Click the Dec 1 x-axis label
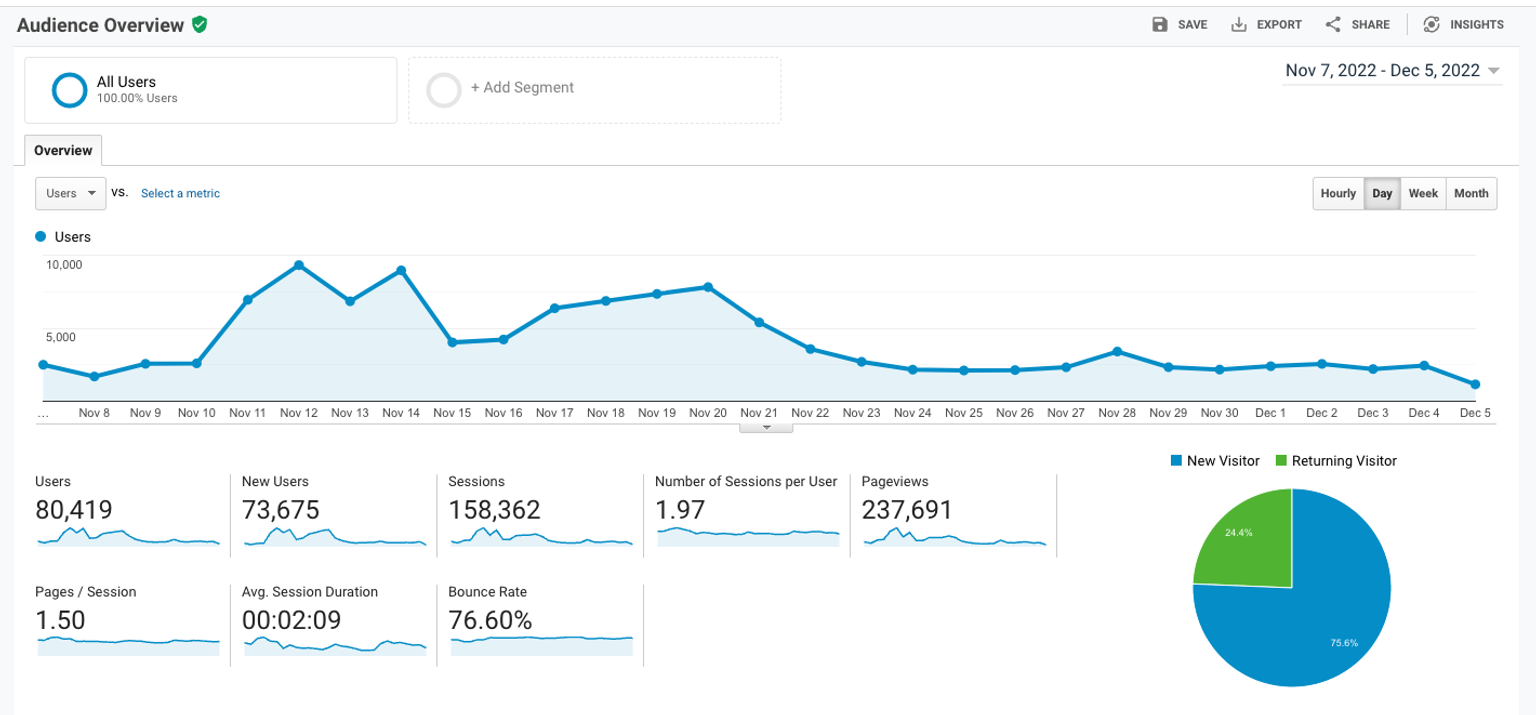Image resolution: width=1536 pixels, height=715 pixels. [x=1270, y=412]
